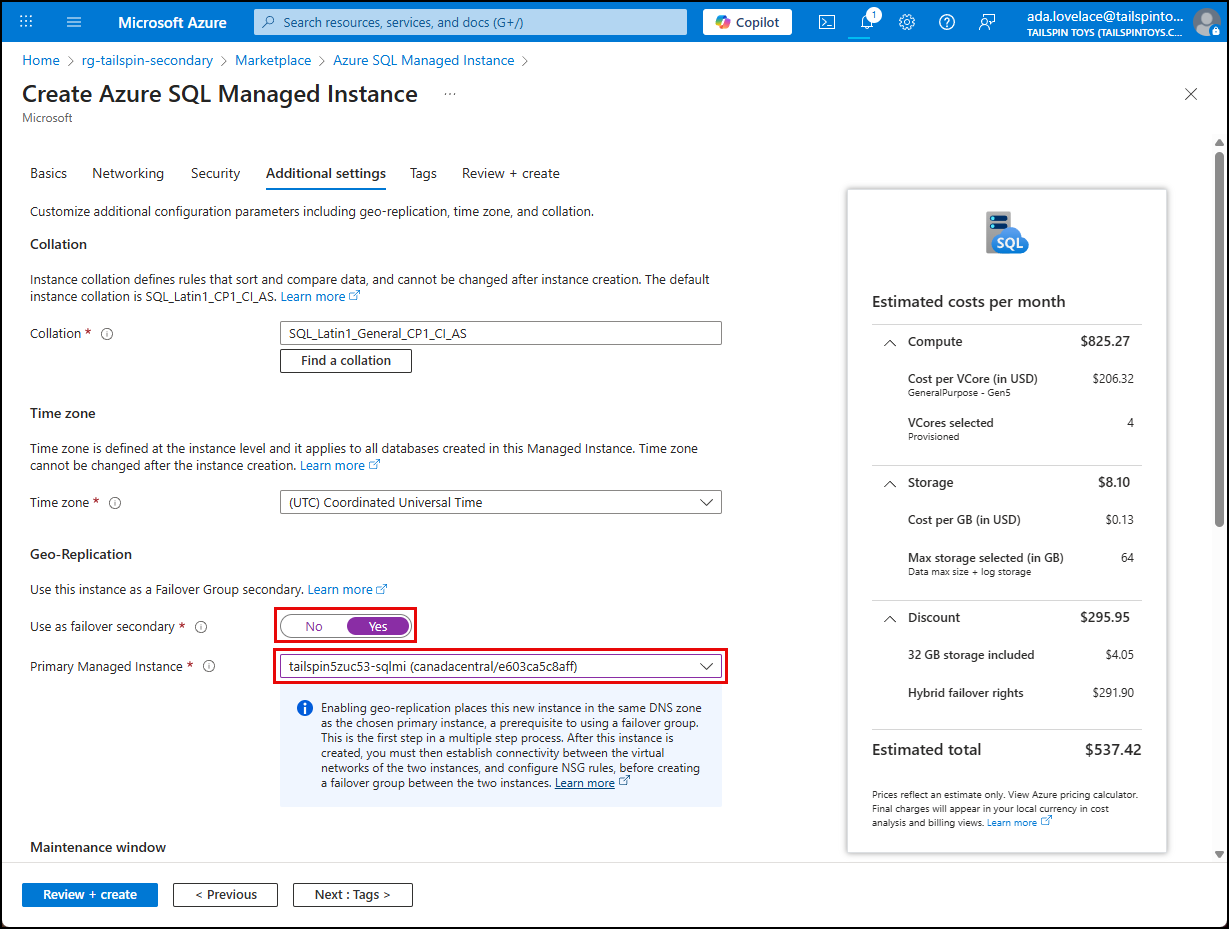Open the Notifications bell
This screenshot has height=929, width=1229.
866,21
